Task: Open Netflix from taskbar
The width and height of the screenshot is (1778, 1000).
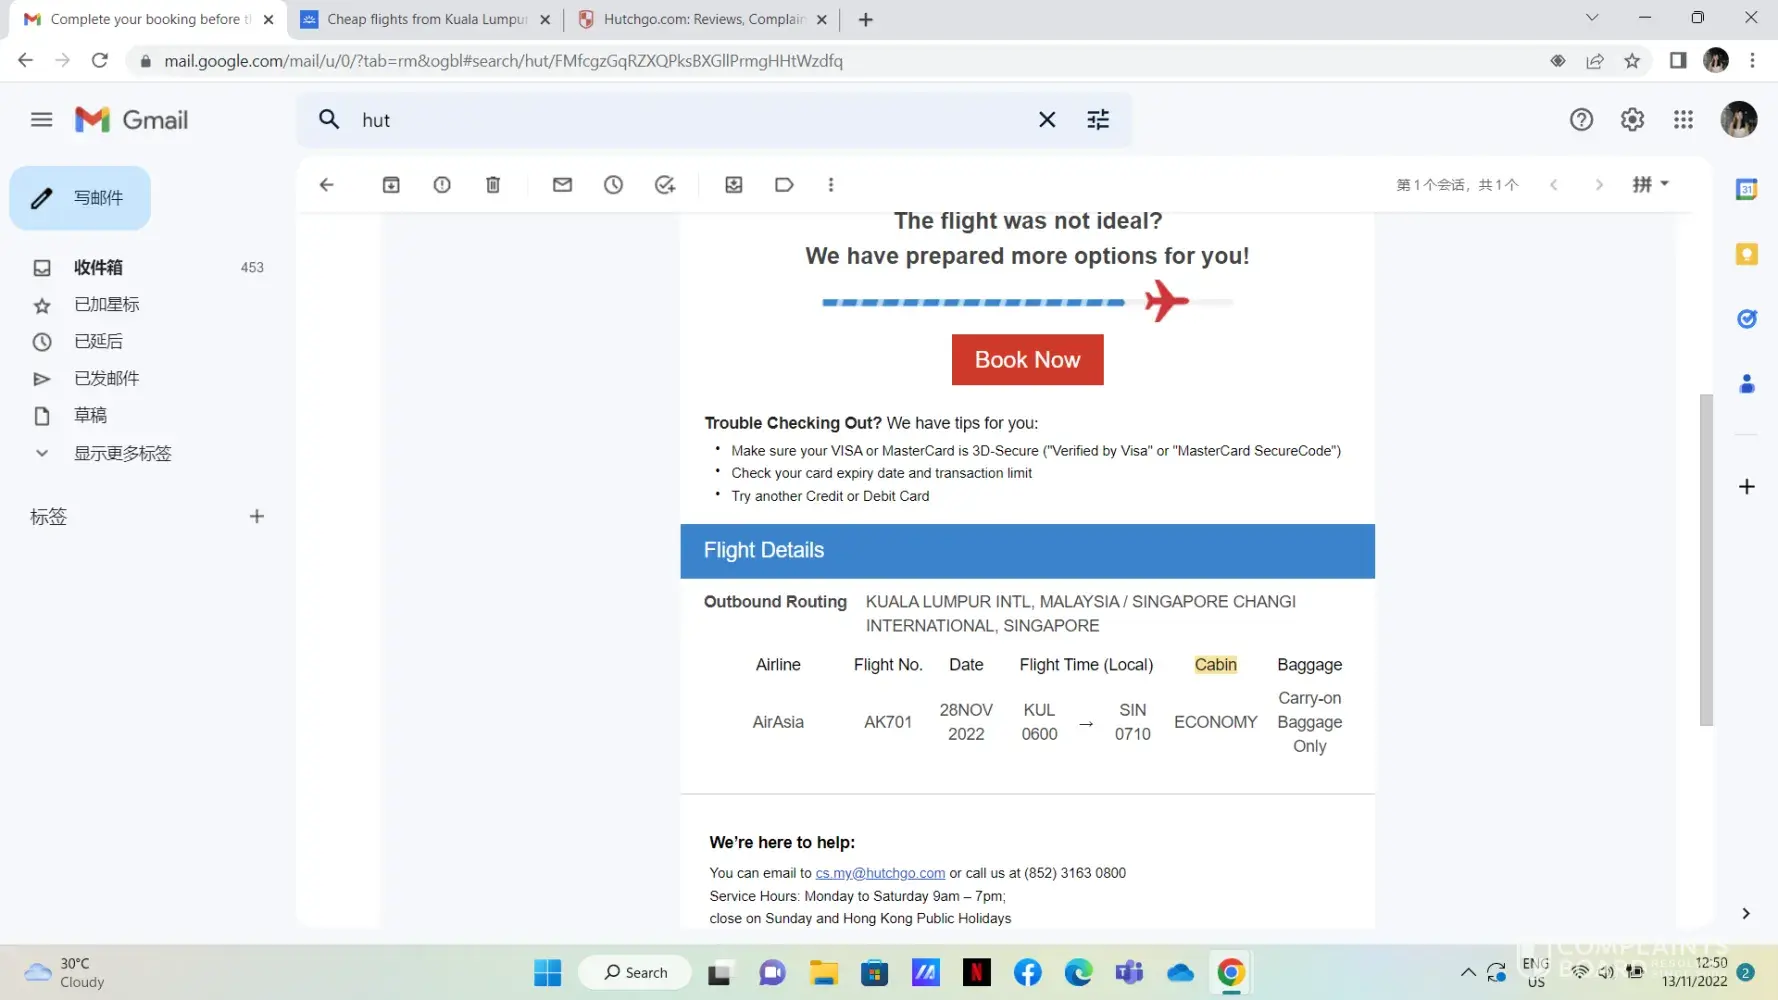Action: (977, 972)
